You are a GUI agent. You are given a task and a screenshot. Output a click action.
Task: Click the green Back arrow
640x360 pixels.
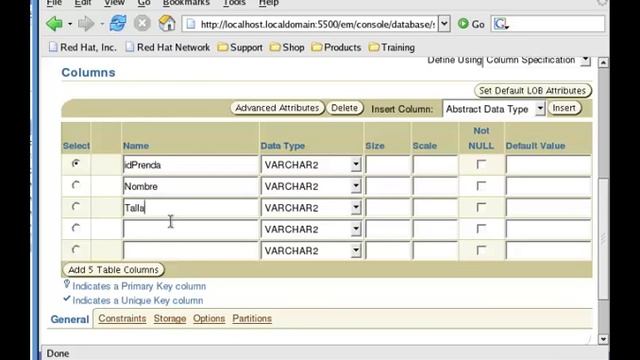pos(54,24)
